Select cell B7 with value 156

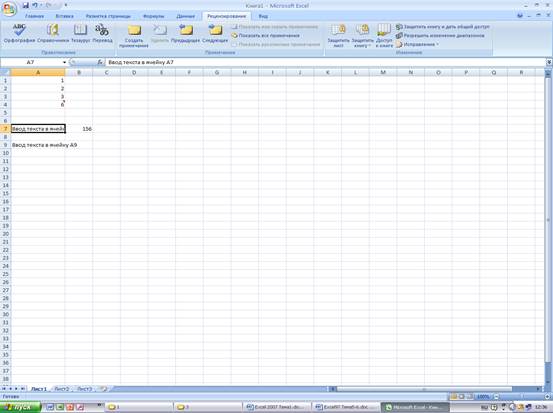pyautogui.click(x=79, y=129)
